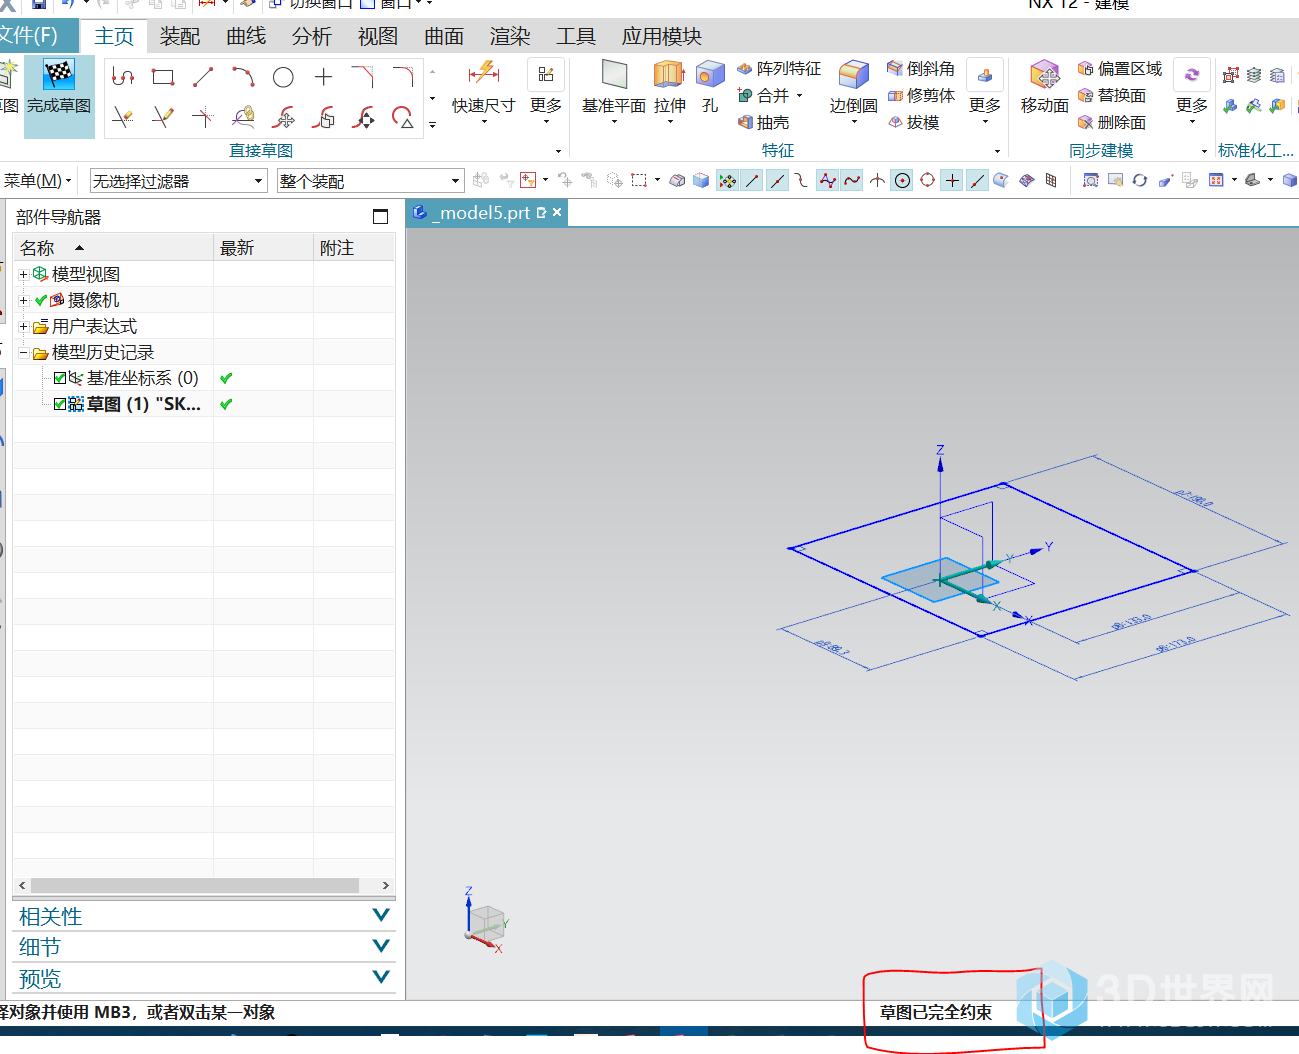1299x1054 pixels.
Task: Click the Rapid Dimension (快速尺寸) icon
Action: [x=483, y=74]
